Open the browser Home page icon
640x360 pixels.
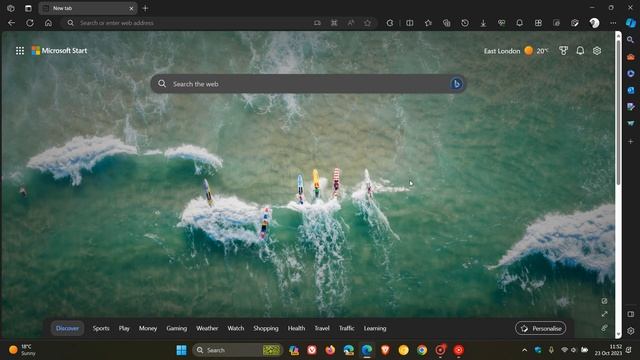pos(48,23)
